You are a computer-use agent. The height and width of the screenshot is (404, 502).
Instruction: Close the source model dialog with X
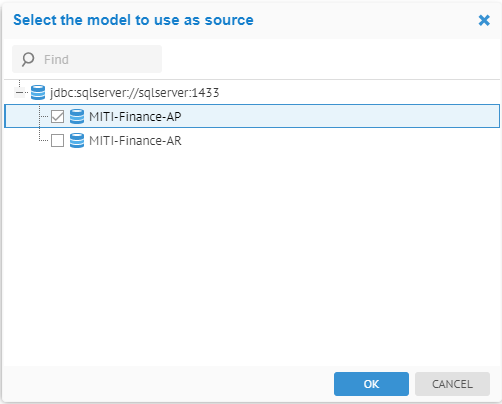click(484, 20)
